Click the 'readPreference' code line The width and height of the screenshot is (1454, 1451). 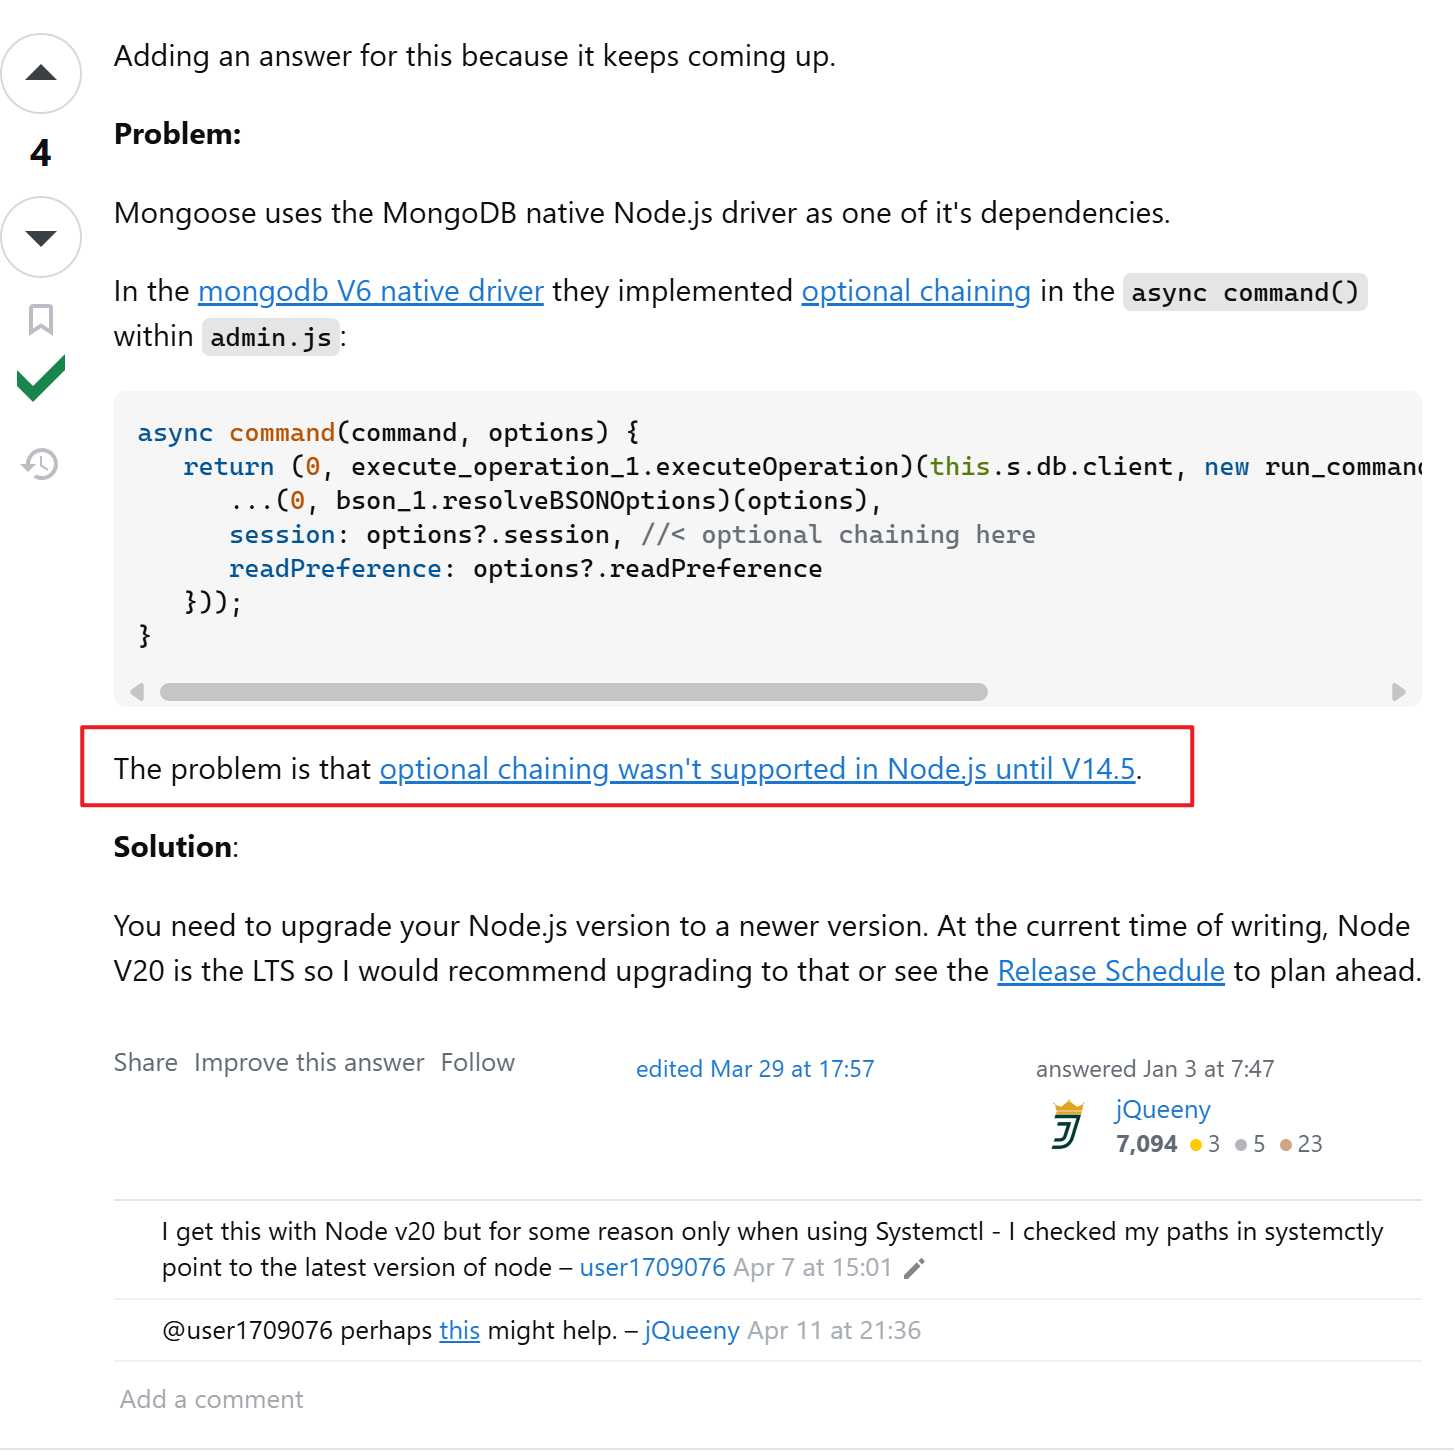click(x=526, y=569)
